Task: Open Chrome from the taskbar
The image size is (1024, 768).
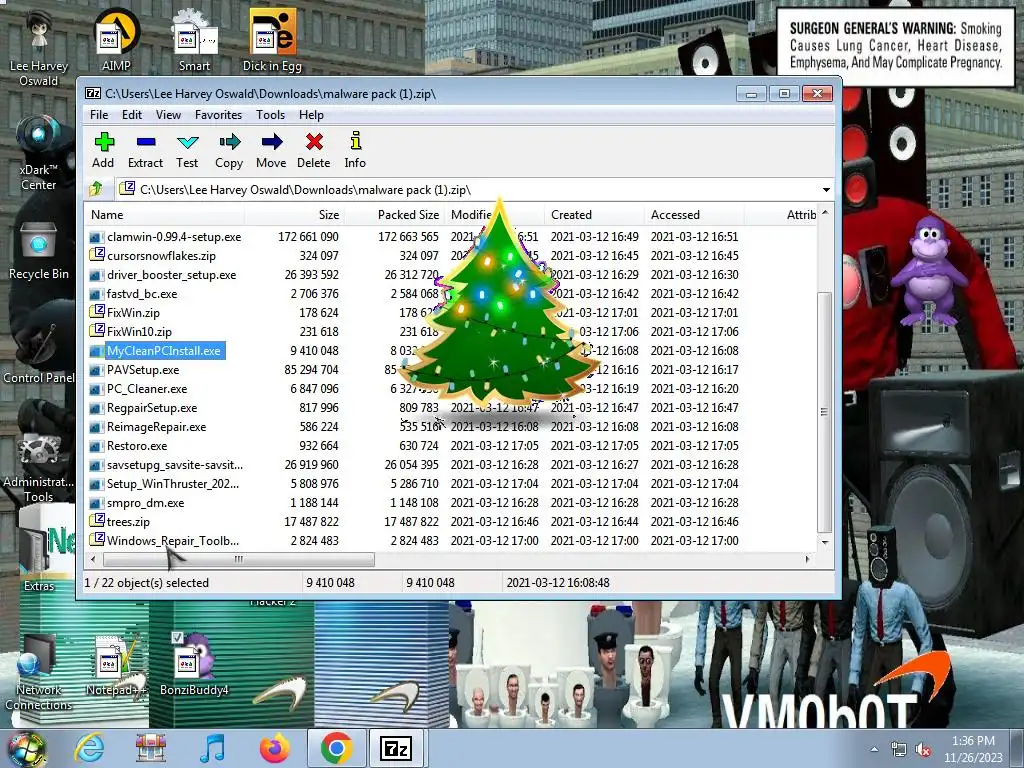Action: click(336, 749)
